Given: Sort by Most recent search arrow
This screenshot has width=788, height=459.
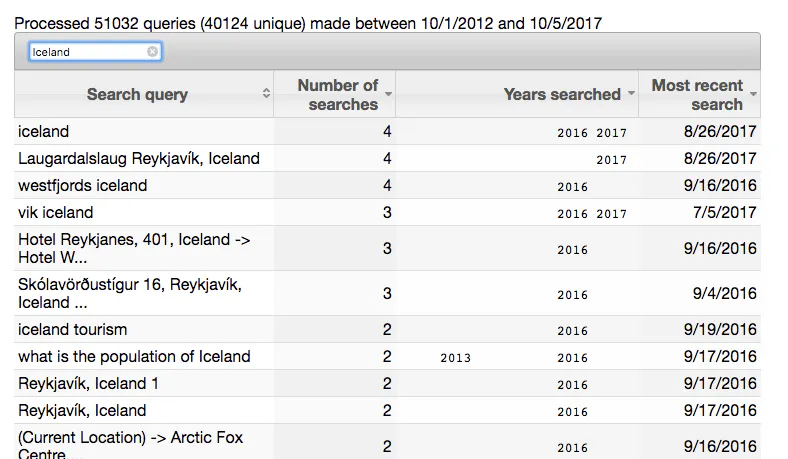Looking at the screenshot, I should pyautogui.click(x=753, y=94).
